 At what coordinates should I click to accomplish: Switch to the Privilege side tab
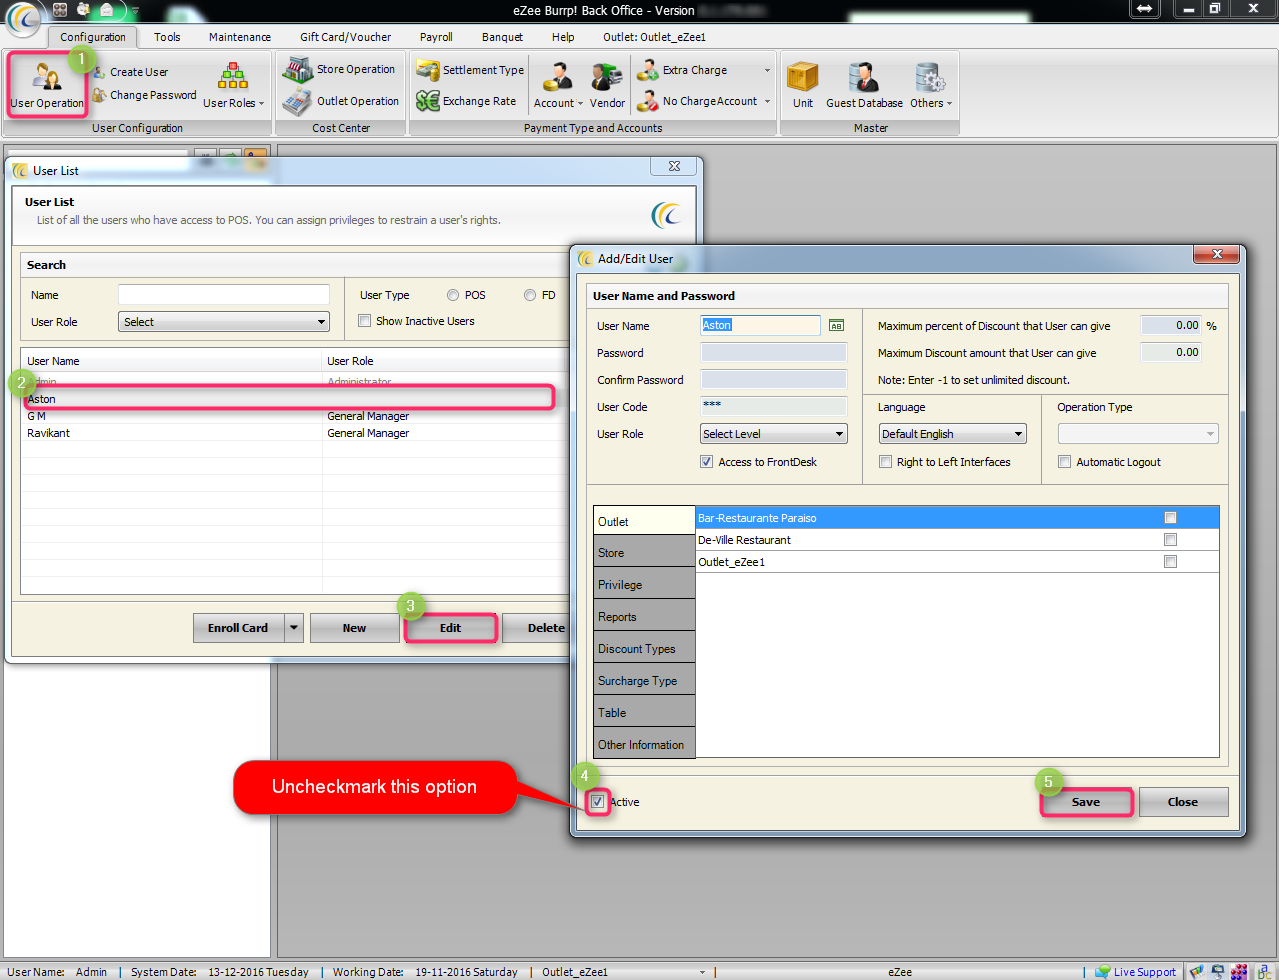pos(644,584)
